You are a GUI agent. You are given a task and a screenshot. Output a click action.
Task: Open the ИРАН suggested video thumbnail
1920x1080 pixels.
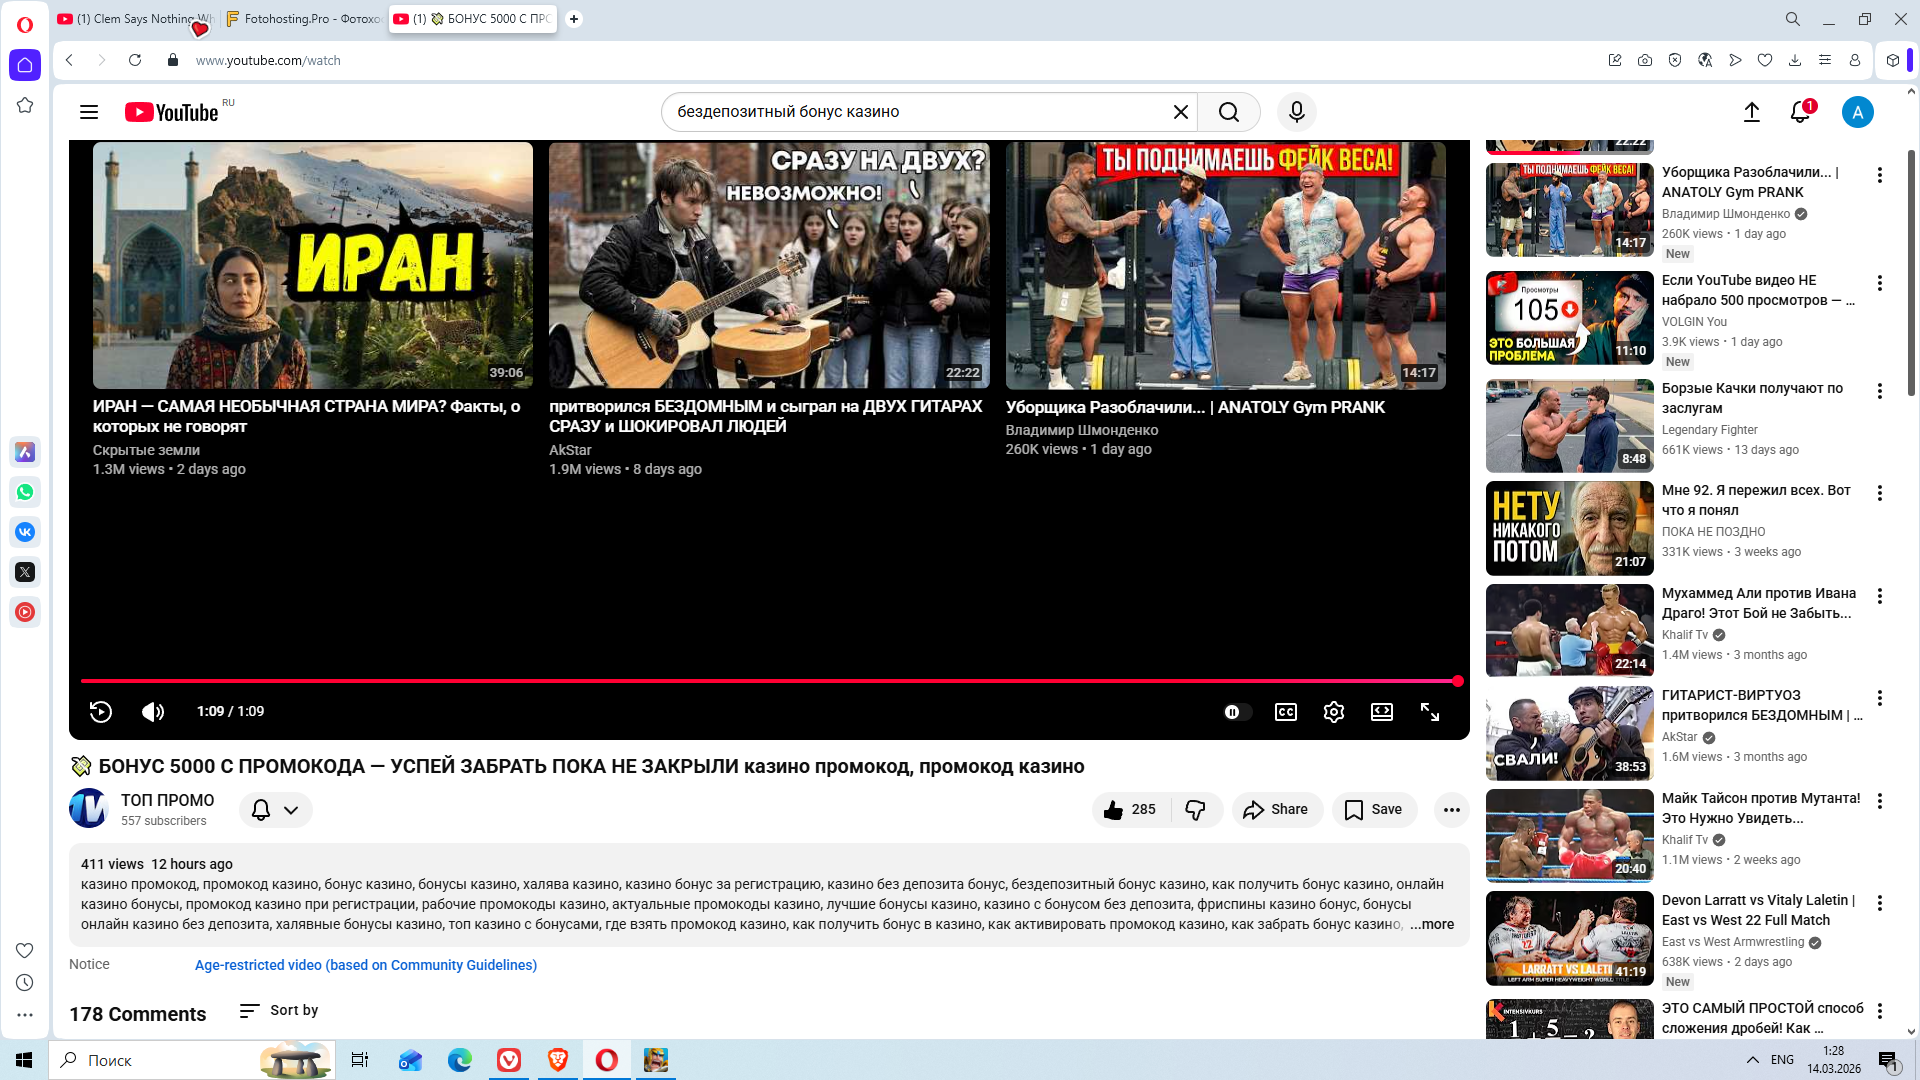[312, 265]
